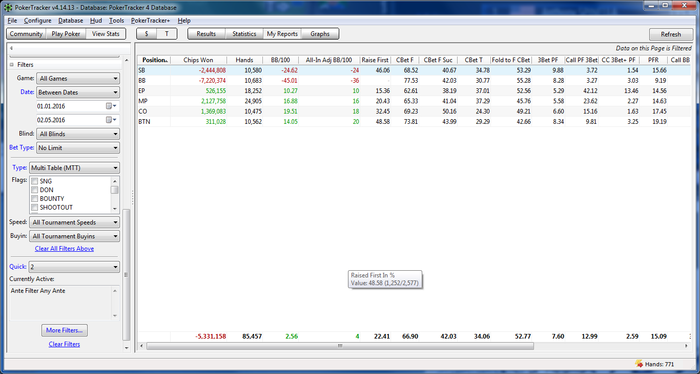700x374 pixels.
Task: Open the Statistics tab
Action: [x=244, y=34]
